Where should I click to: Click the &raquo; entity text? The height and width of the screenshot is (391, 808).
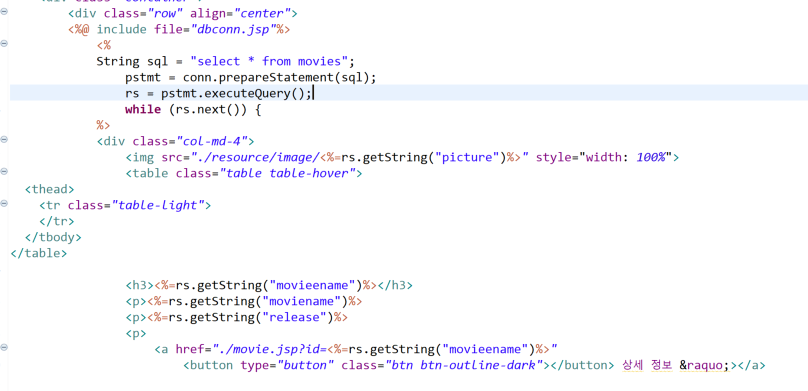[704, 365]
